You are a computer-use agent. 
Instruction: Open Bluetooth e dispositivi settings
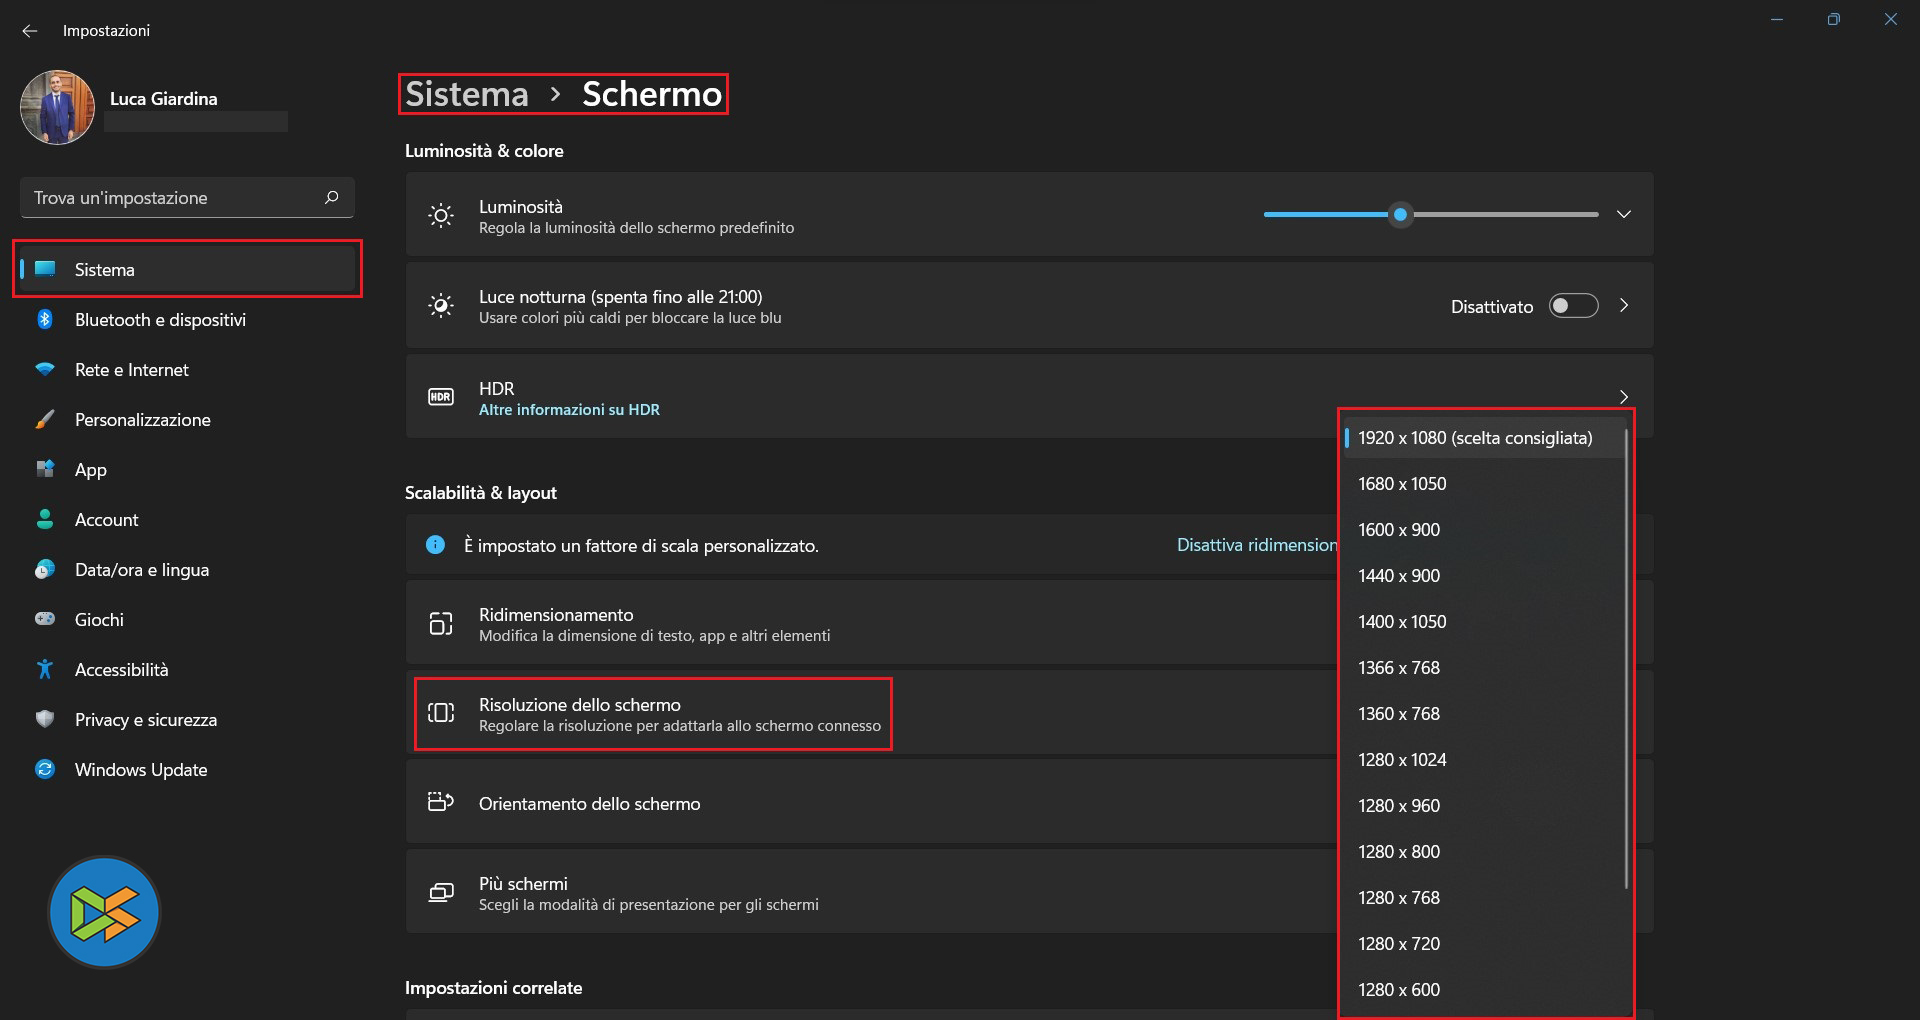(160, 320)
